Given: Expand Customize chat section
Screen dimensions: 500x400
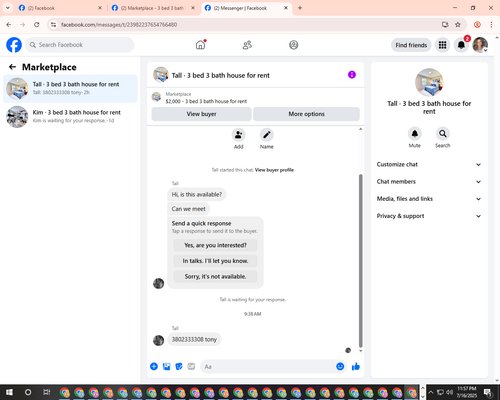Looking at the screenshot, I should tap(429, 164).
